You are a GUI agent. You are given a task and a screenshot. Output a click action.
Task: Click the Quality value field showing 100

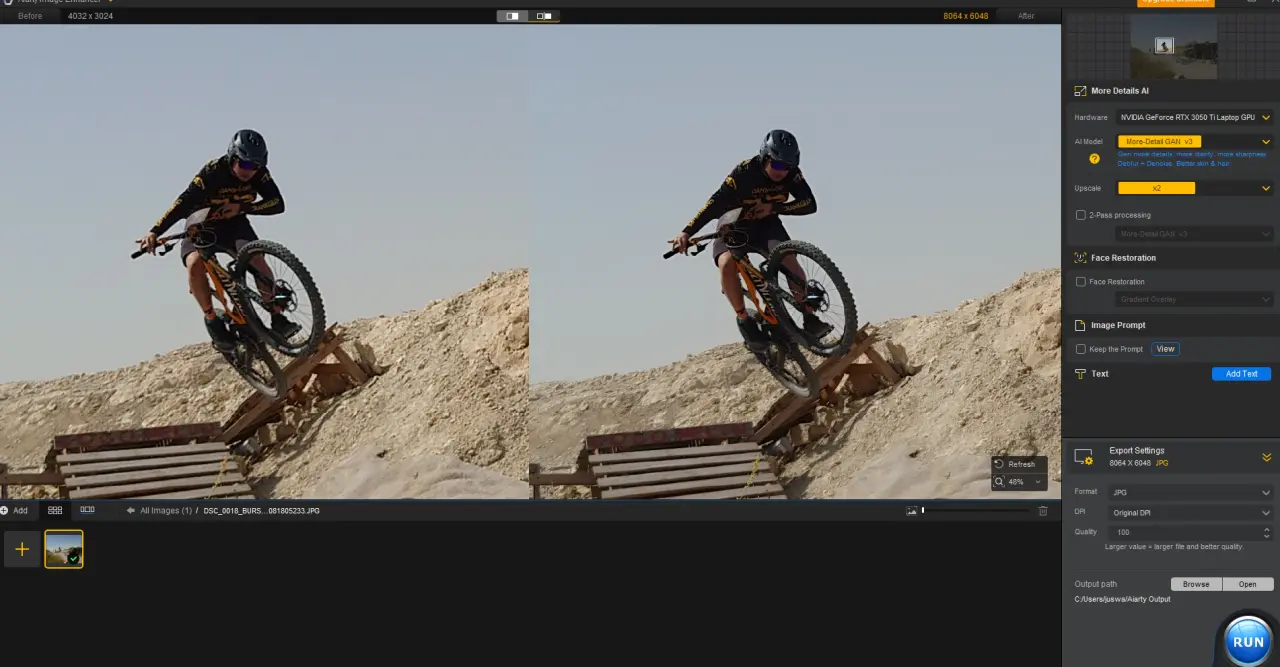click(x=1183, y=533)
